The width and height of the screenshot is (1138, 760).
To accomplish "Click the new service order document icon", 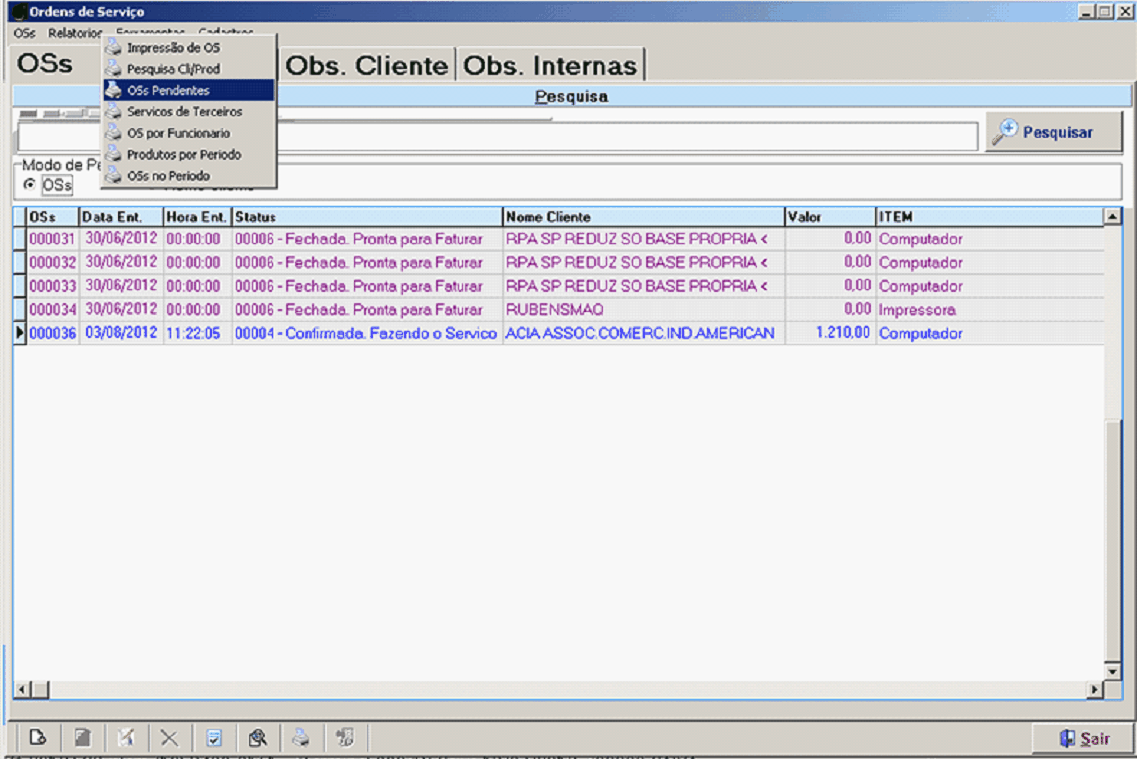I will tap(38, 738).
